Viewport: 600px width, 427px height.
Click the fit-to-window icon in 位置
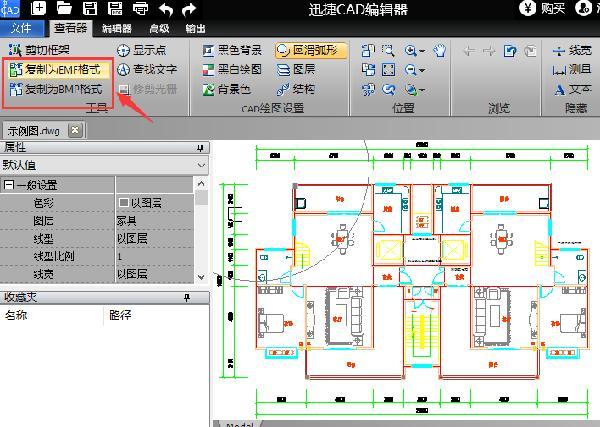(x=388, y=70)
